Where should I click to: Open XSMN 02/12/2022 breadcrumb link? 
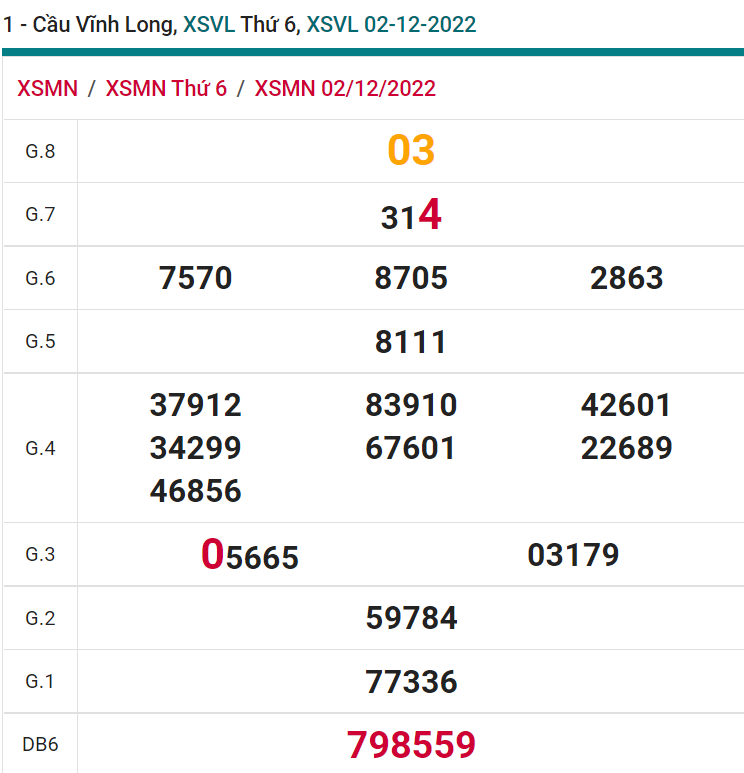point(345,88)
